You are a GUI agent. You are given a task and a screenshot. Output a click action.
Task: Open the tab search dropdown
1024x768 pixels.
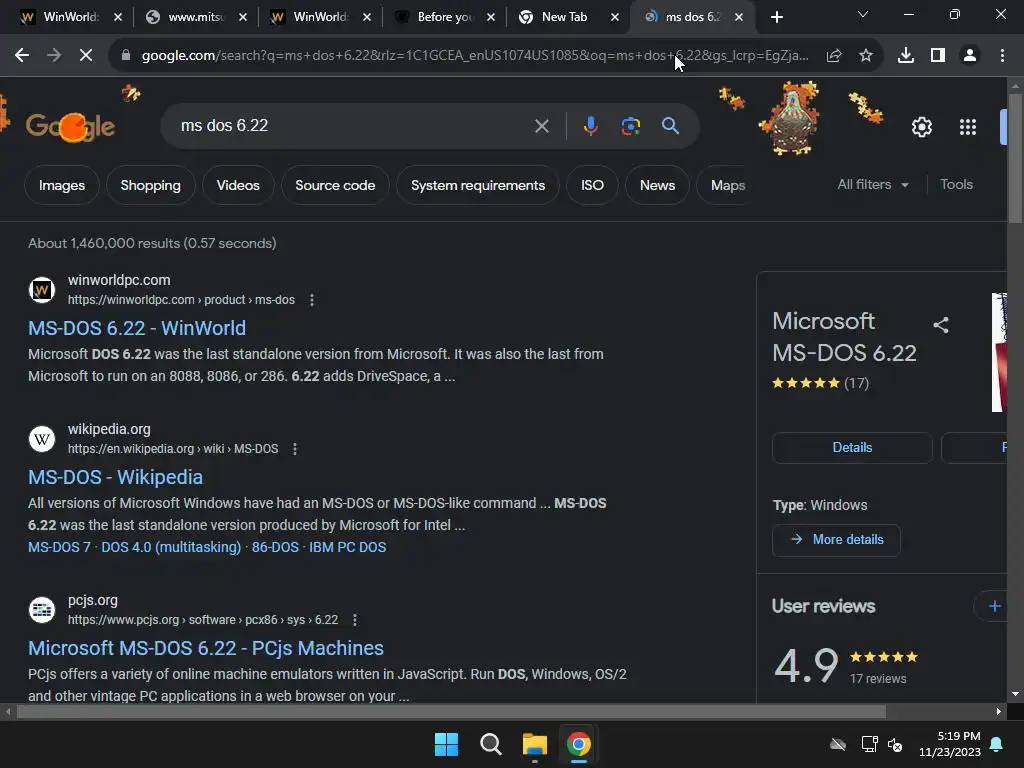[x=863, y=14]
